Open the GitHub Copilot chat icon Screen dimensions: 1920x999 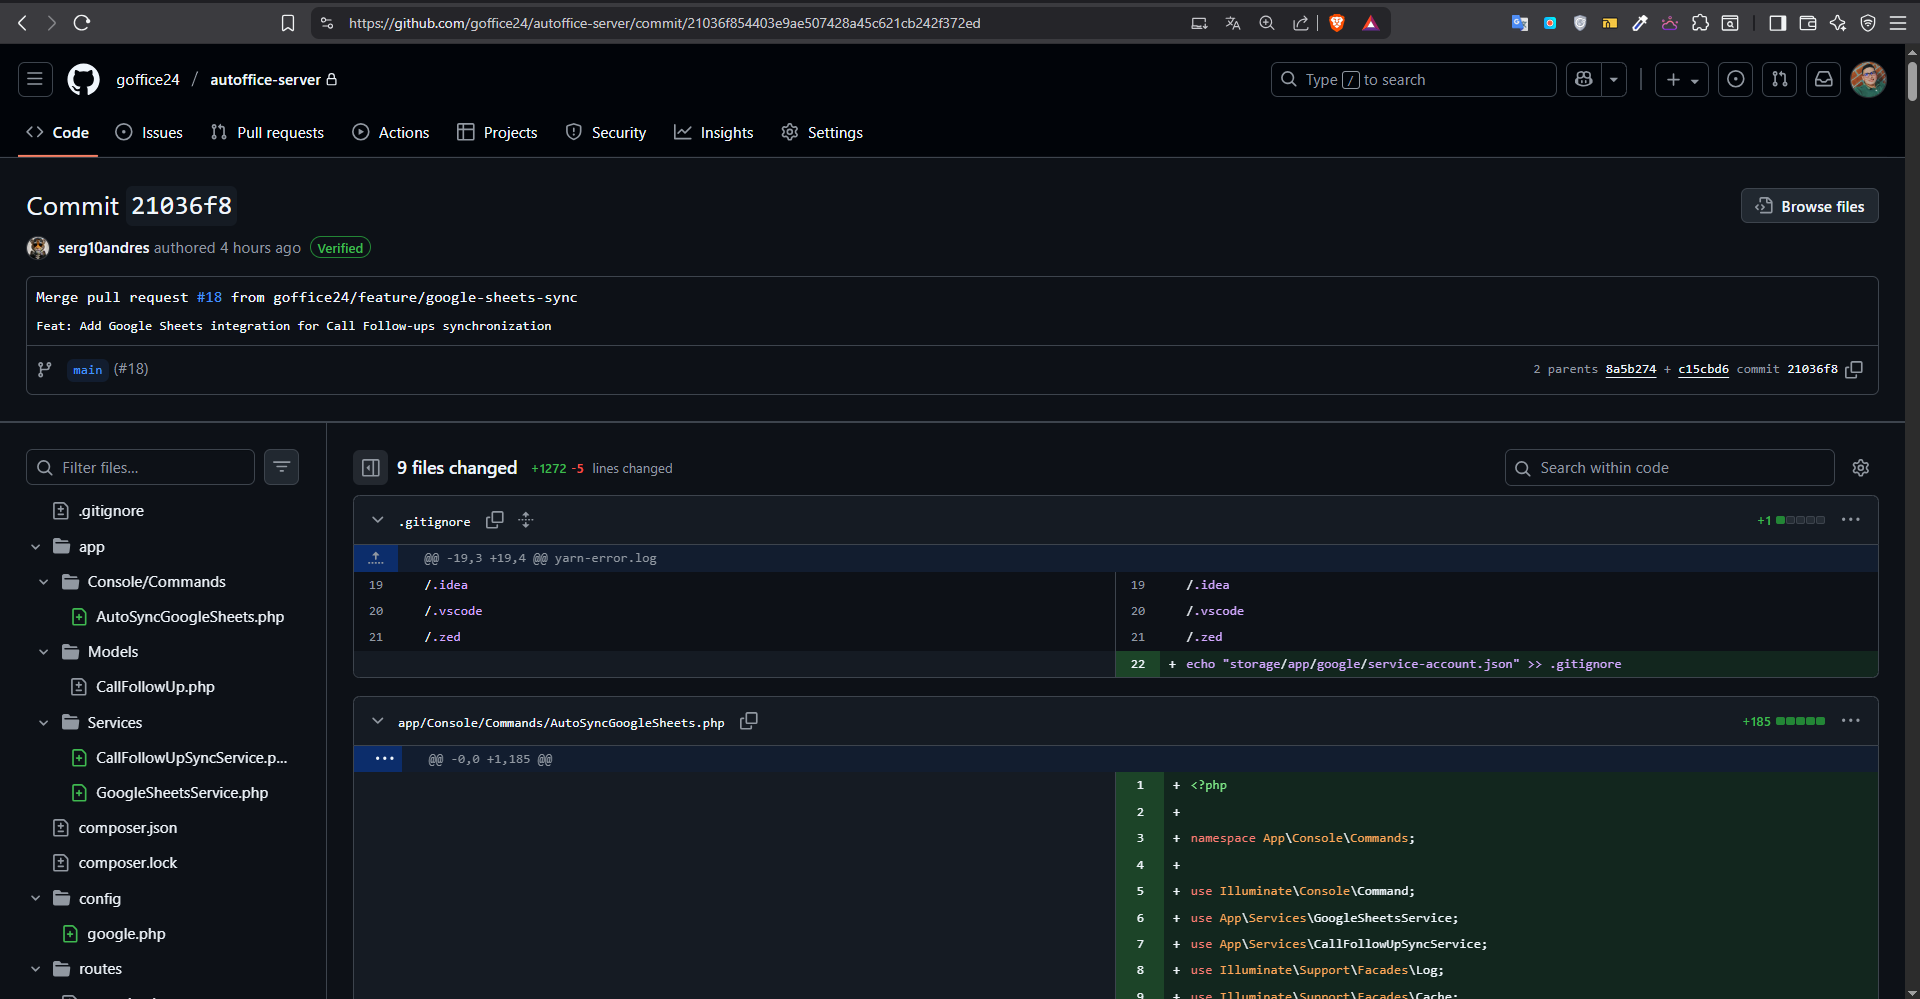coord(1584,80)
